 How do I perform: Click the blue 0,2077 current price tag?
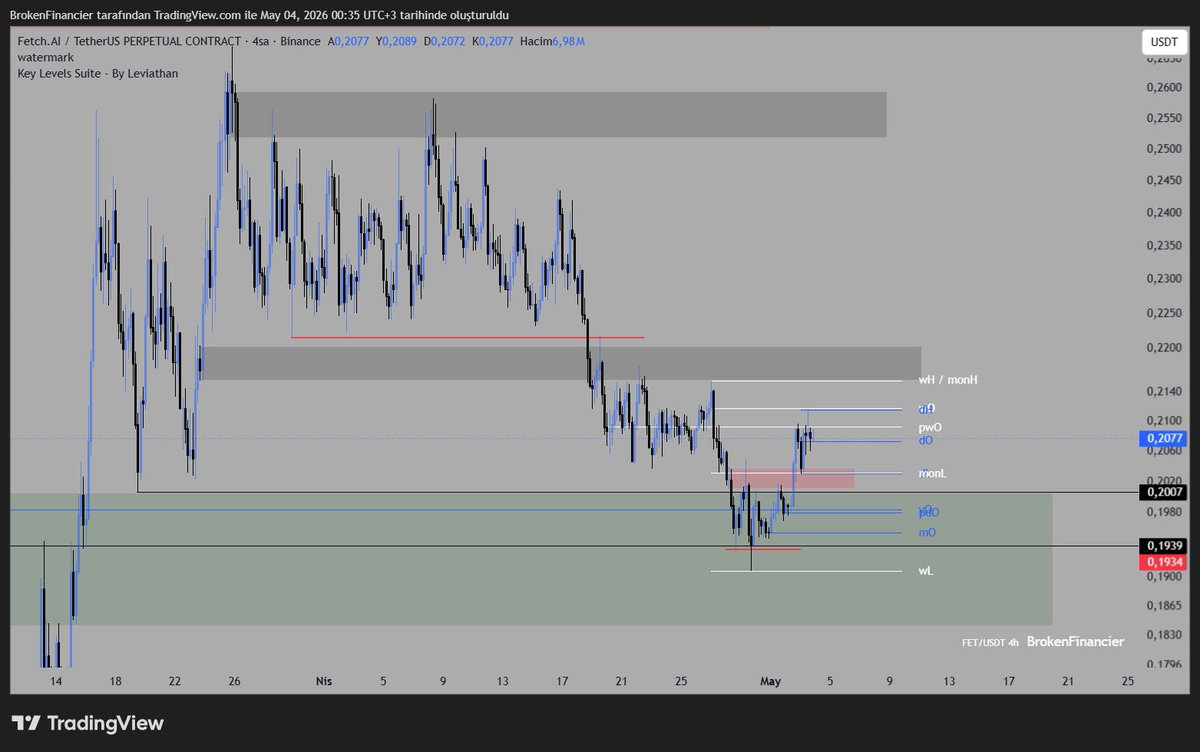click(x=1163, y=438)
